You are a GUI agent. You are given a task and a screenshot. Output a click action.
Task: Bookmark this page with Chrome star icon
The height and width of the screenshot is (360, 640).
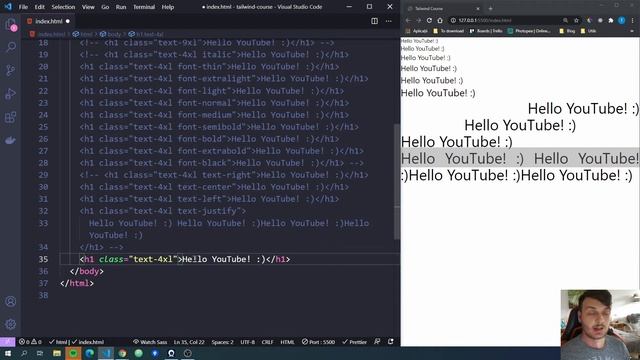pyautogui.click(x=576, y=20)
